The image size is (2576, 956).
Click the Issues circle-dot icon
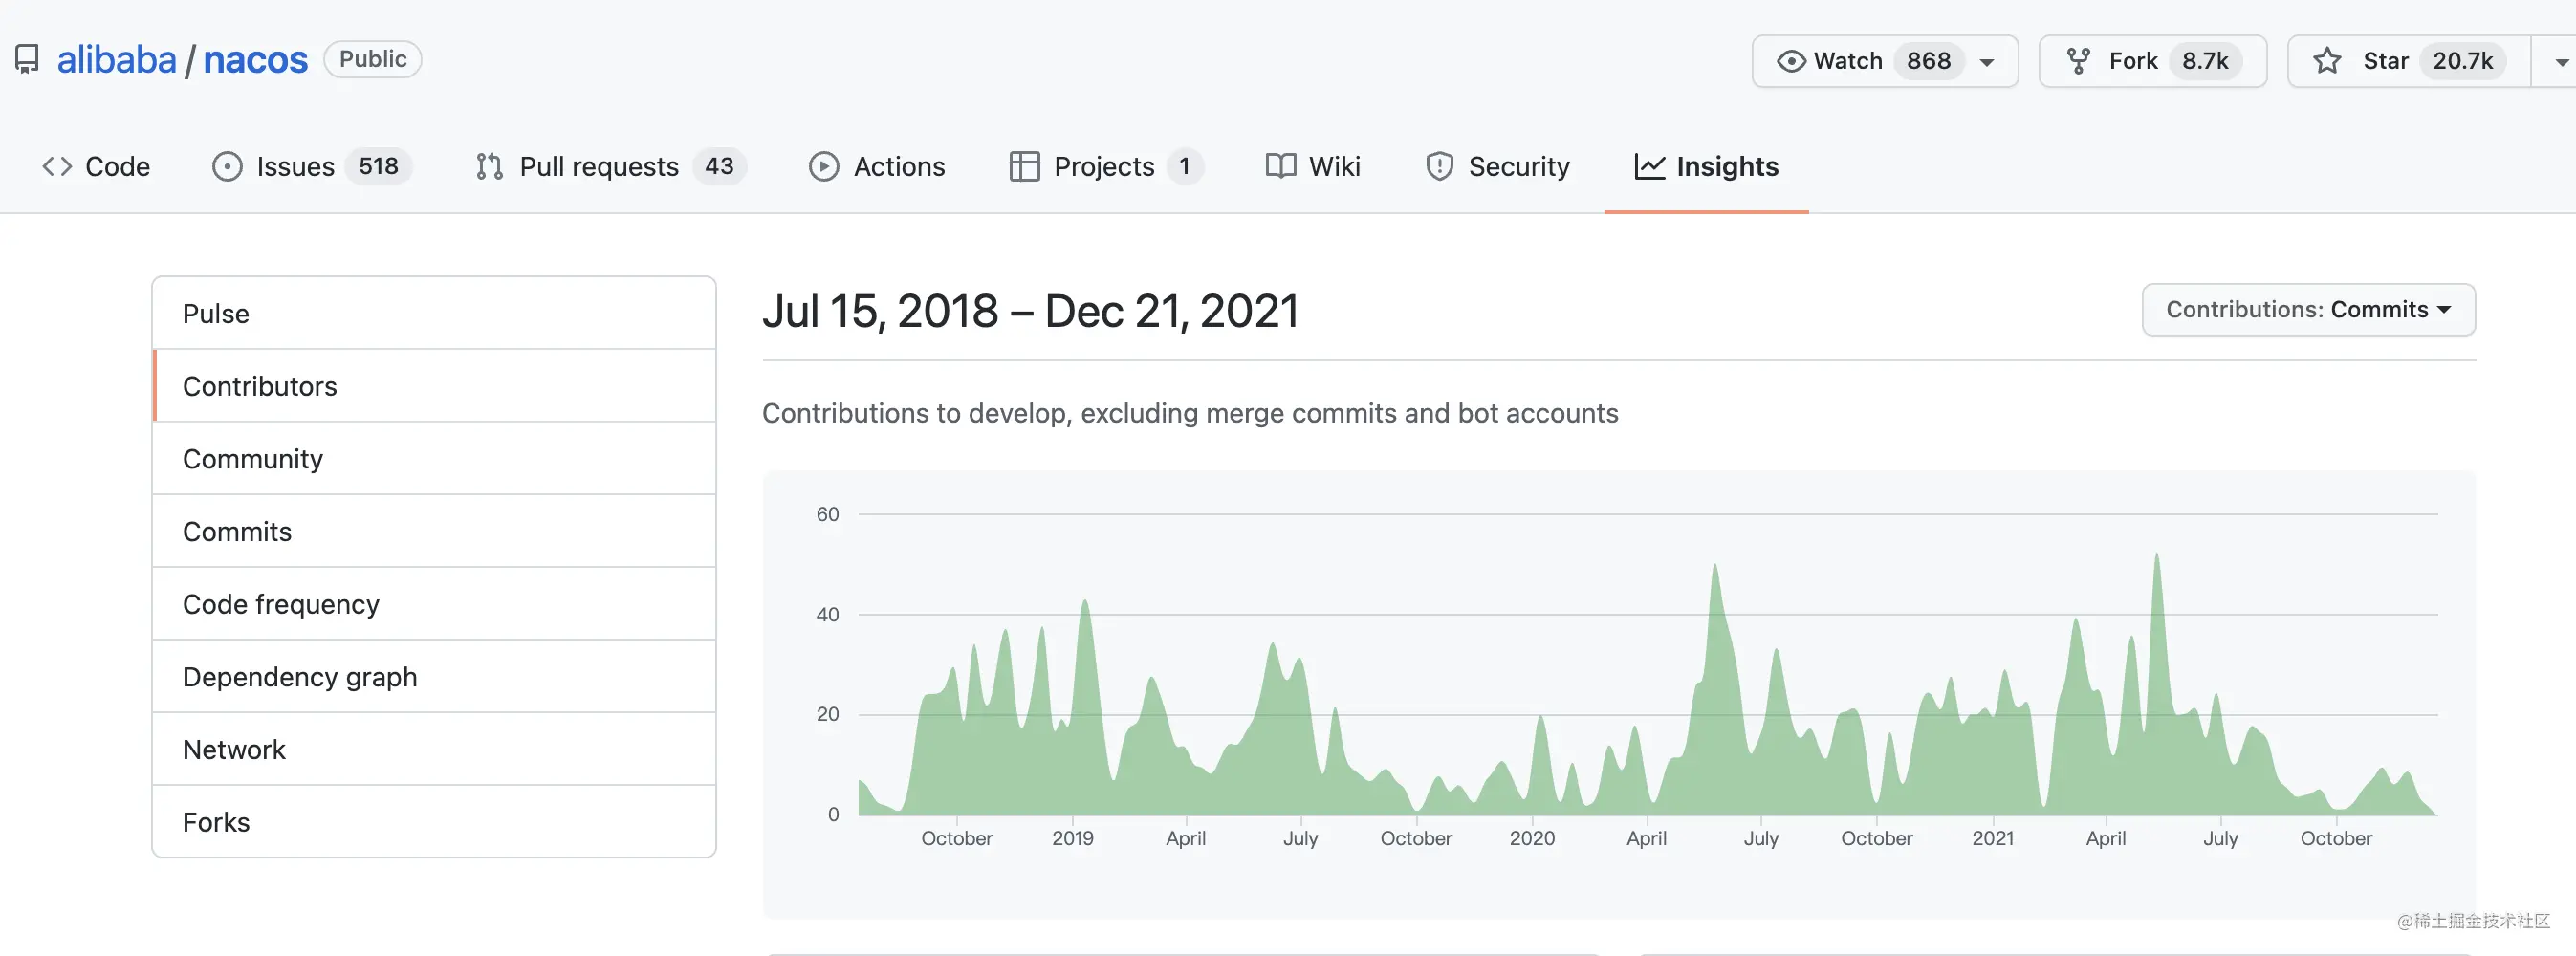(227, 166)
